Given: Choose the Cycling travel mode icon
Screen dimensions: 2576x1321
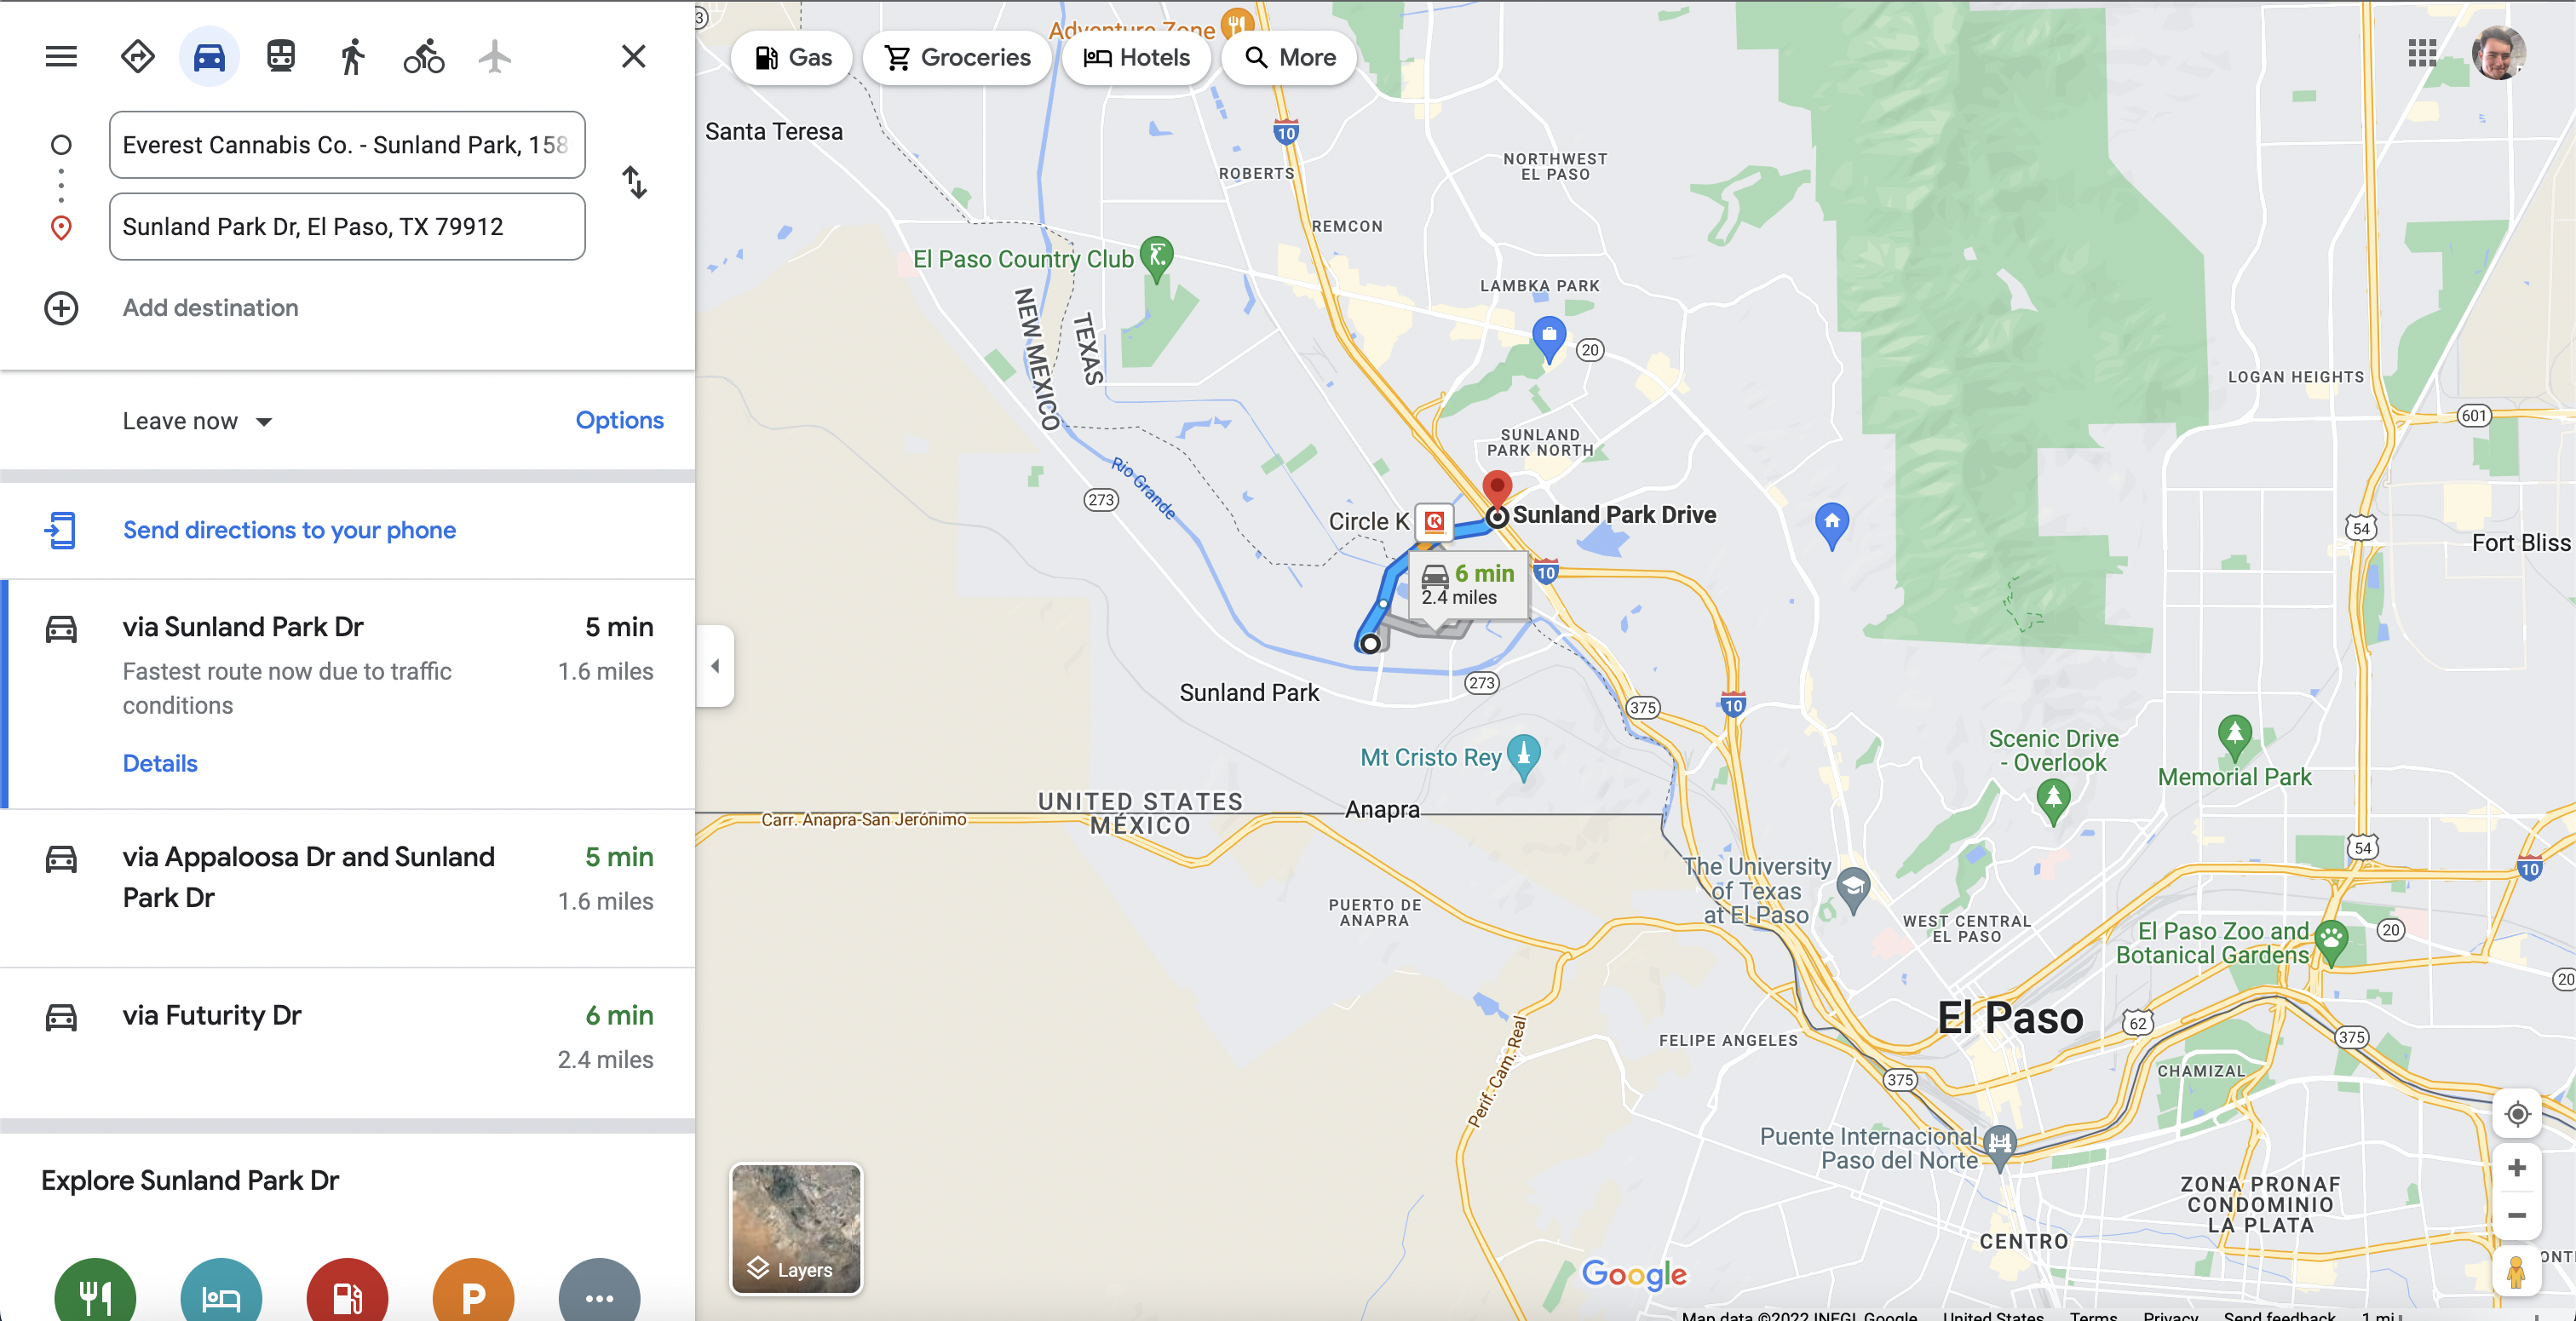Looking at the screenshot, I should (x=424, y=57).
